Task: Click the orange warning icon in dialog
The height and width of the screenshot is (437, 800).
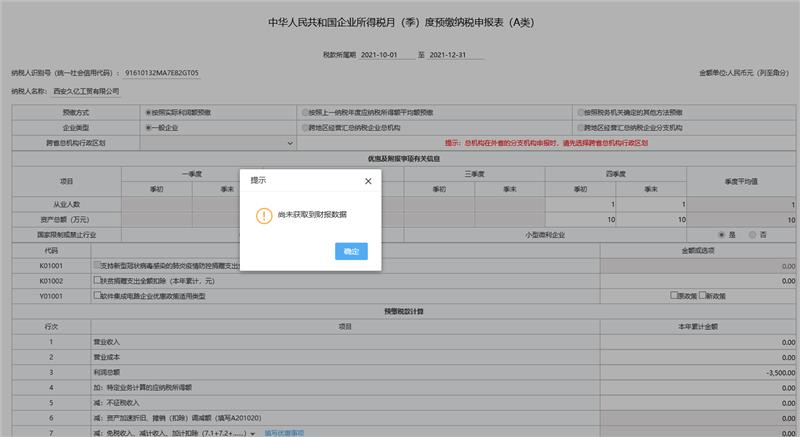Action: [264, 215]
